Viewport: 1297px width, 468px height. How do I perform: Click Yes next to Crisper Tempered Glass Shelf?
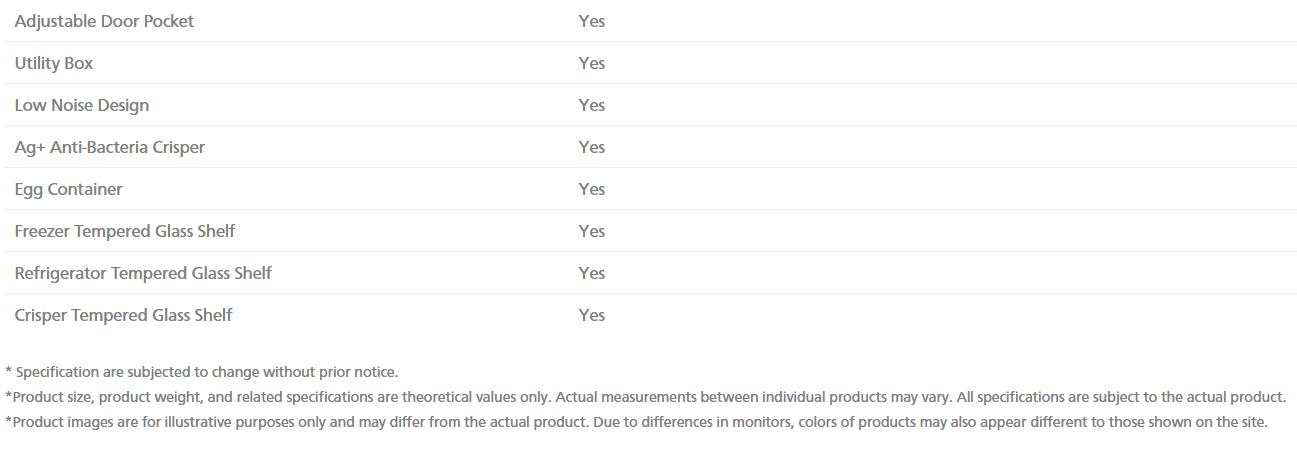coord(592,315)
